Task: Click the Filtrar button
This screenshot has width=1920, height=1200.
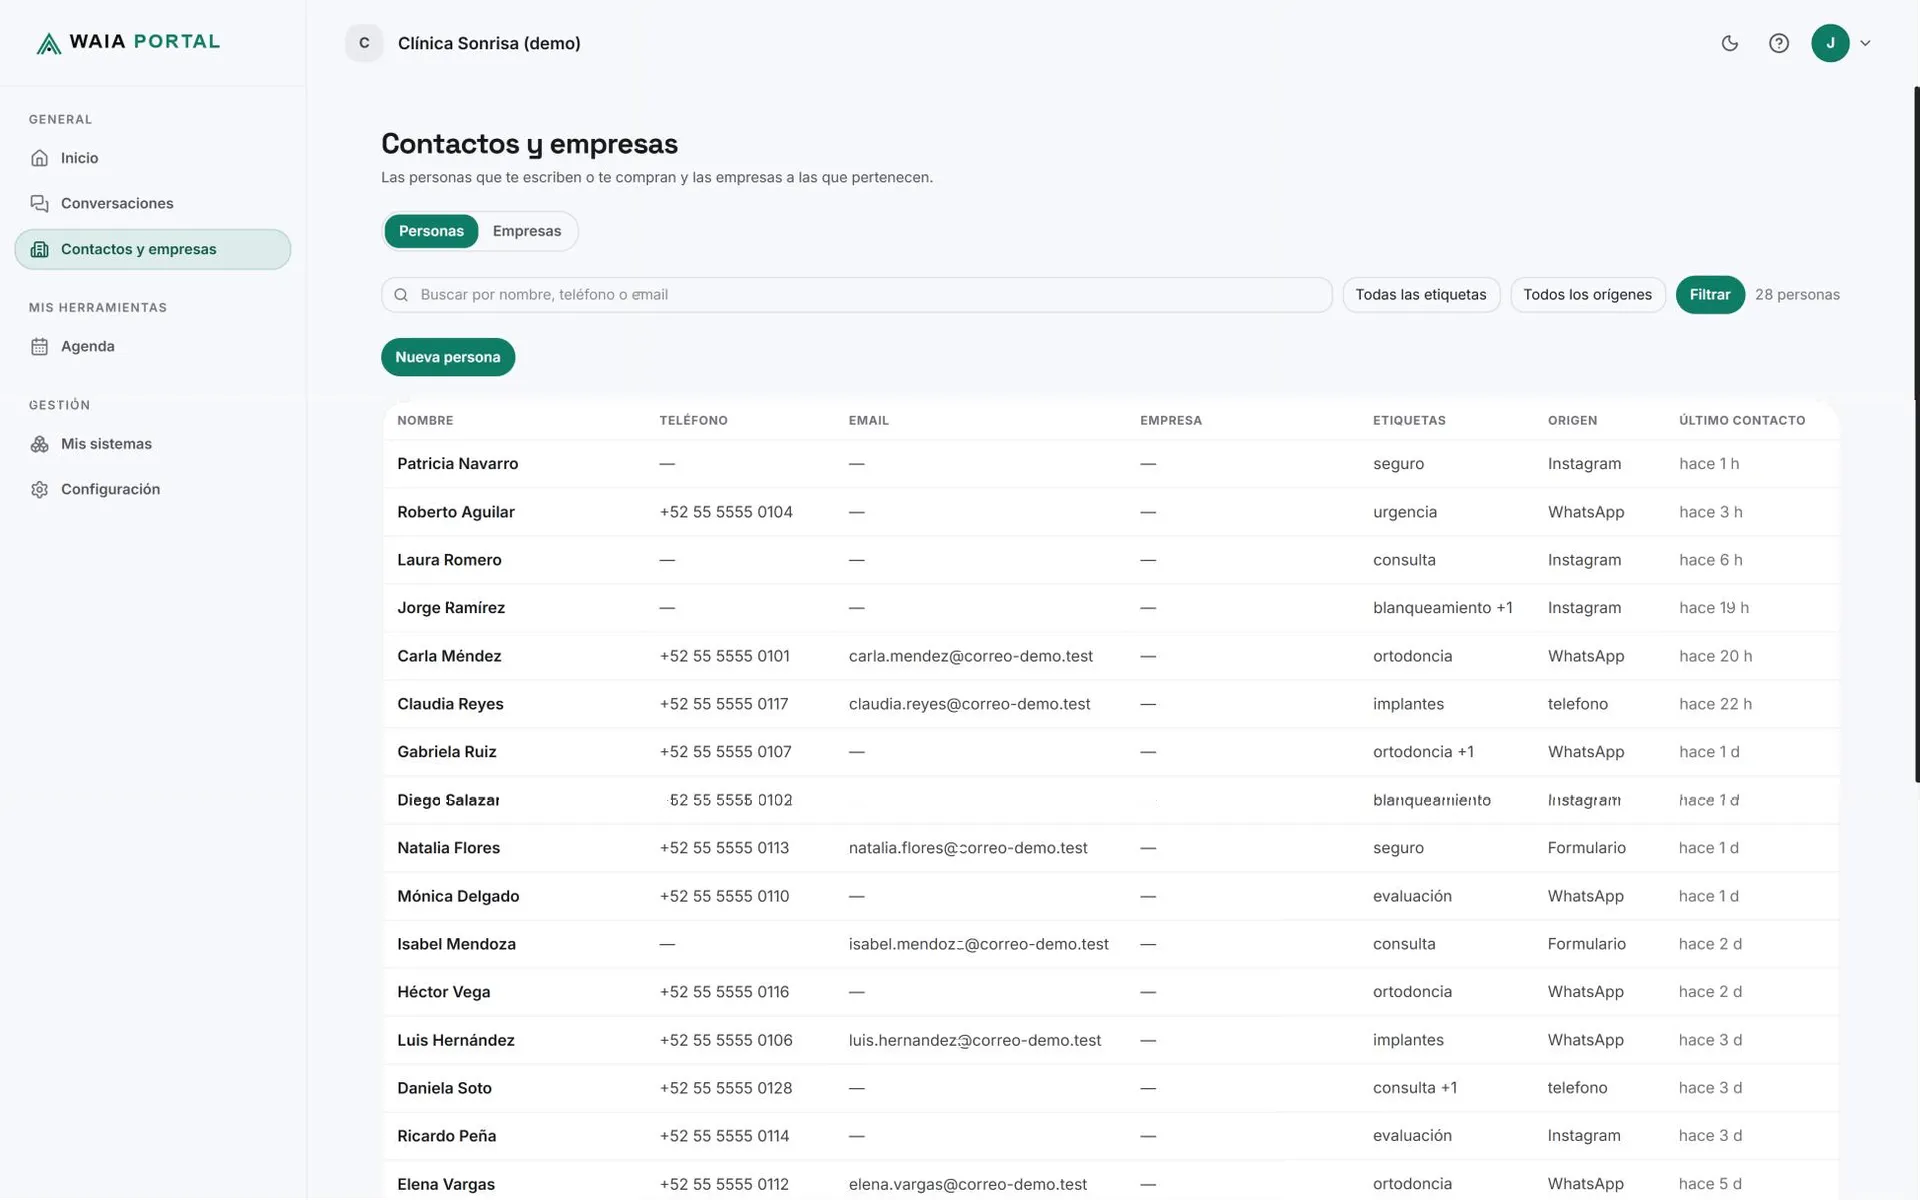Action: (x=1709, y=295)
